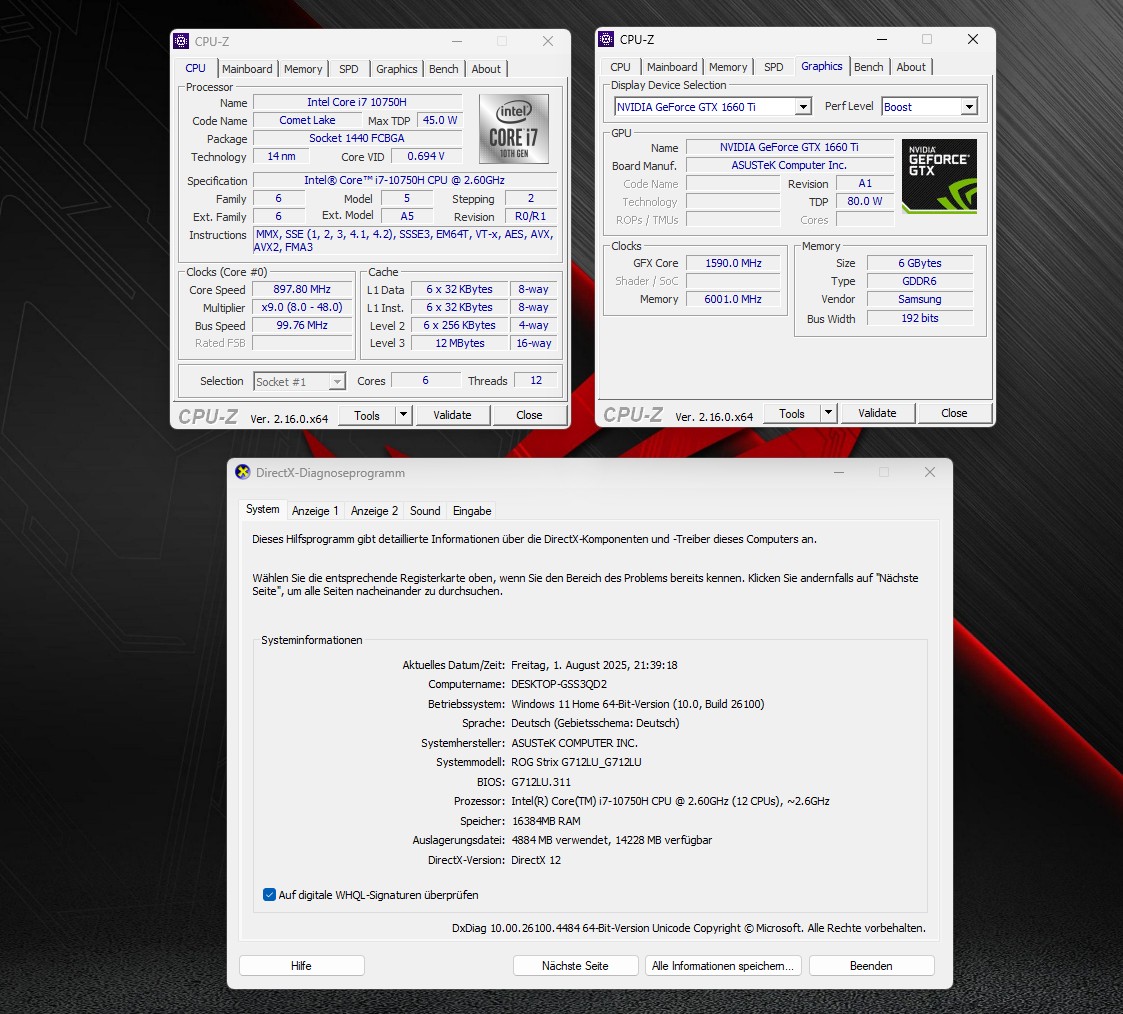Click the Core Speed value 897.80 MHz
Screen dimensions: 1123x1014
302,289
